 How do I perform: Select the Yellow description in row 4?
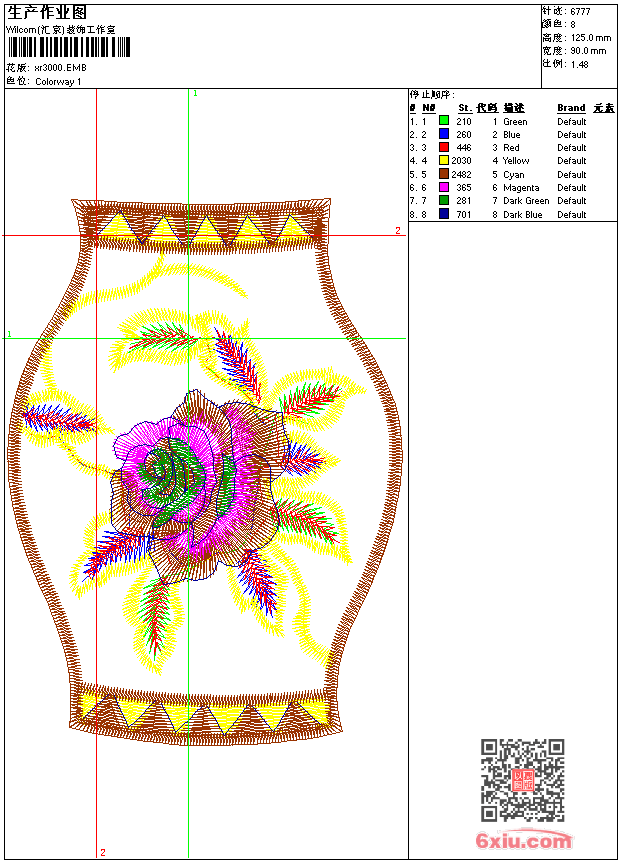[516, 161]
